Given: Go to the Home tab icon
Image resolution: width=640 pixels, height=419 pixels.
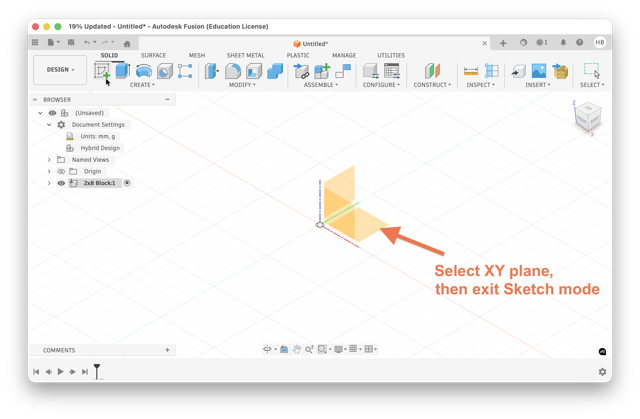Looking at the screenshot, I should (x=127, y=44).
